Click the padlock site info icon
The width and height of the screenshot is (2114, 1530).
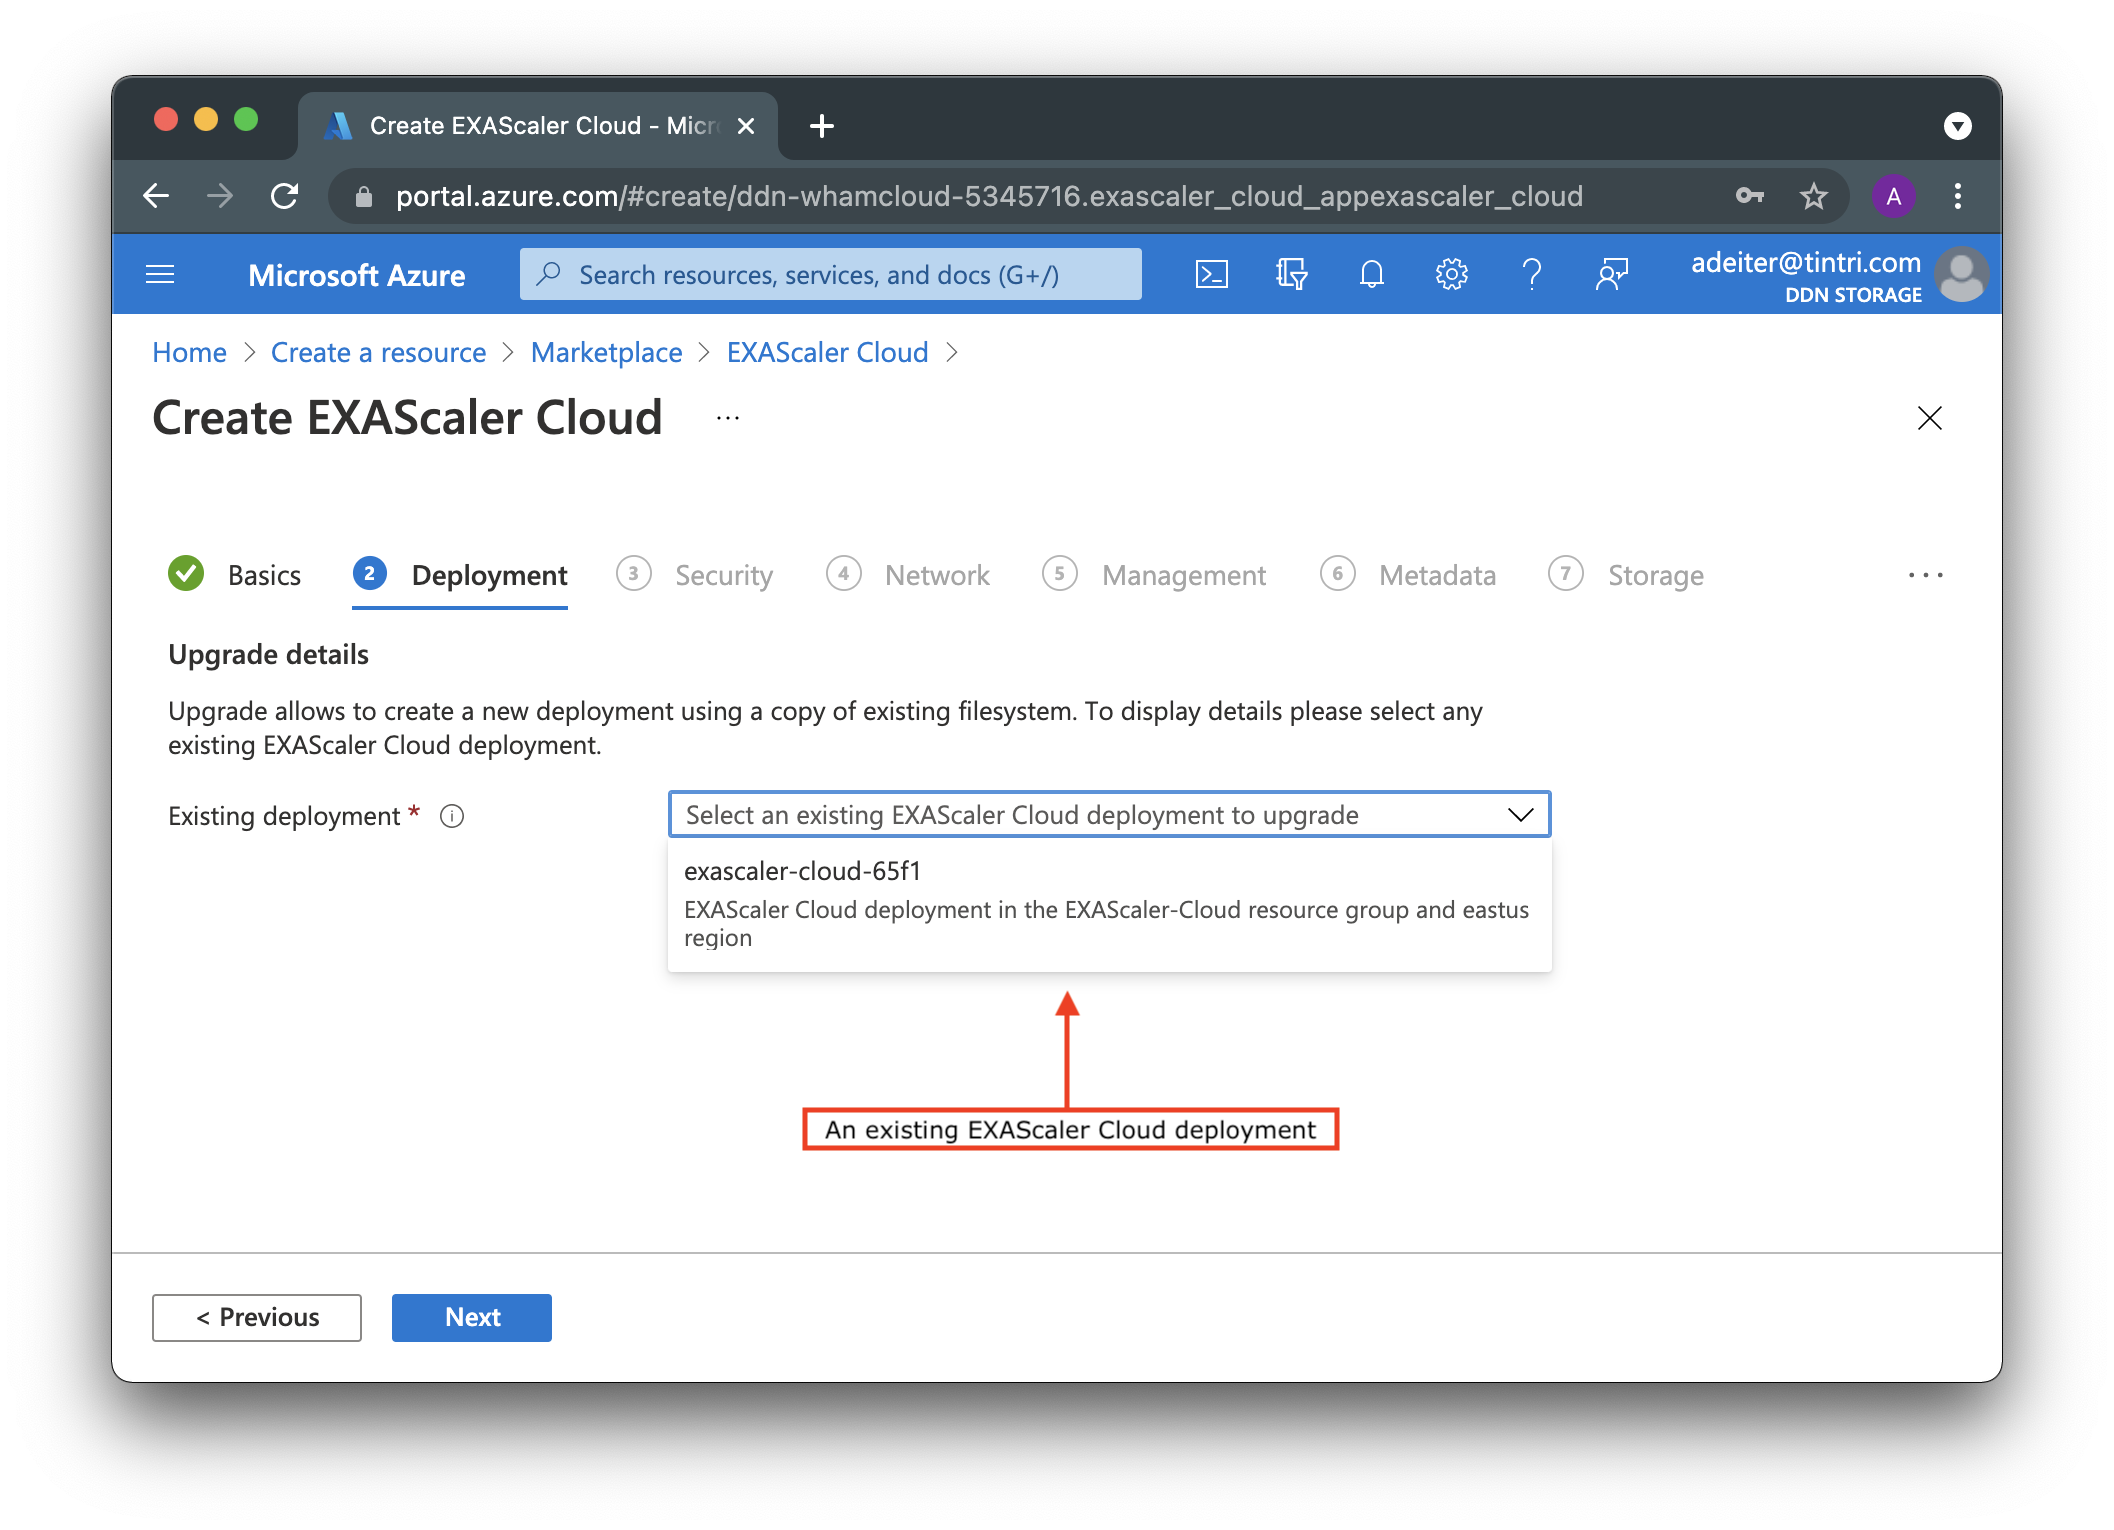point(364,197)
